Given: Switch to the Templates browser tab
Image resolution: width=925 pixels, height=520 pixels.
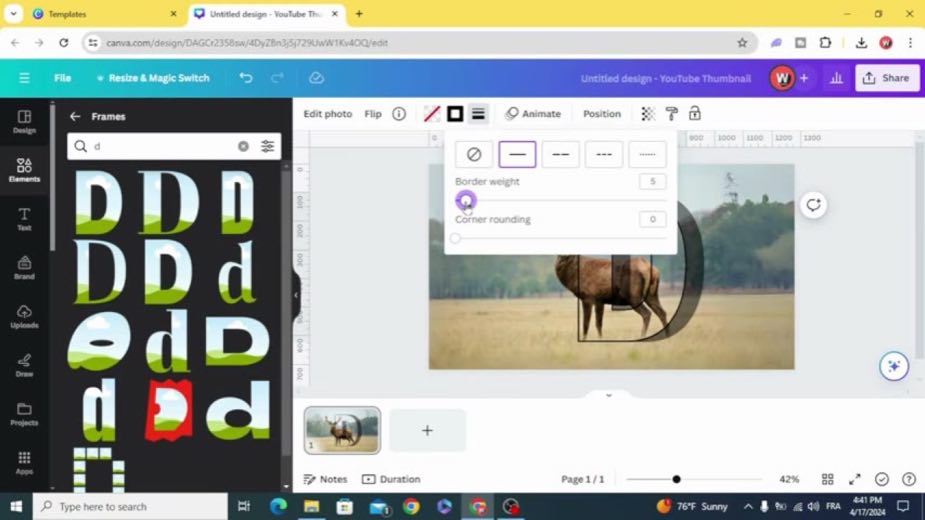Looking at the screenshot, I should click(103, 14).
